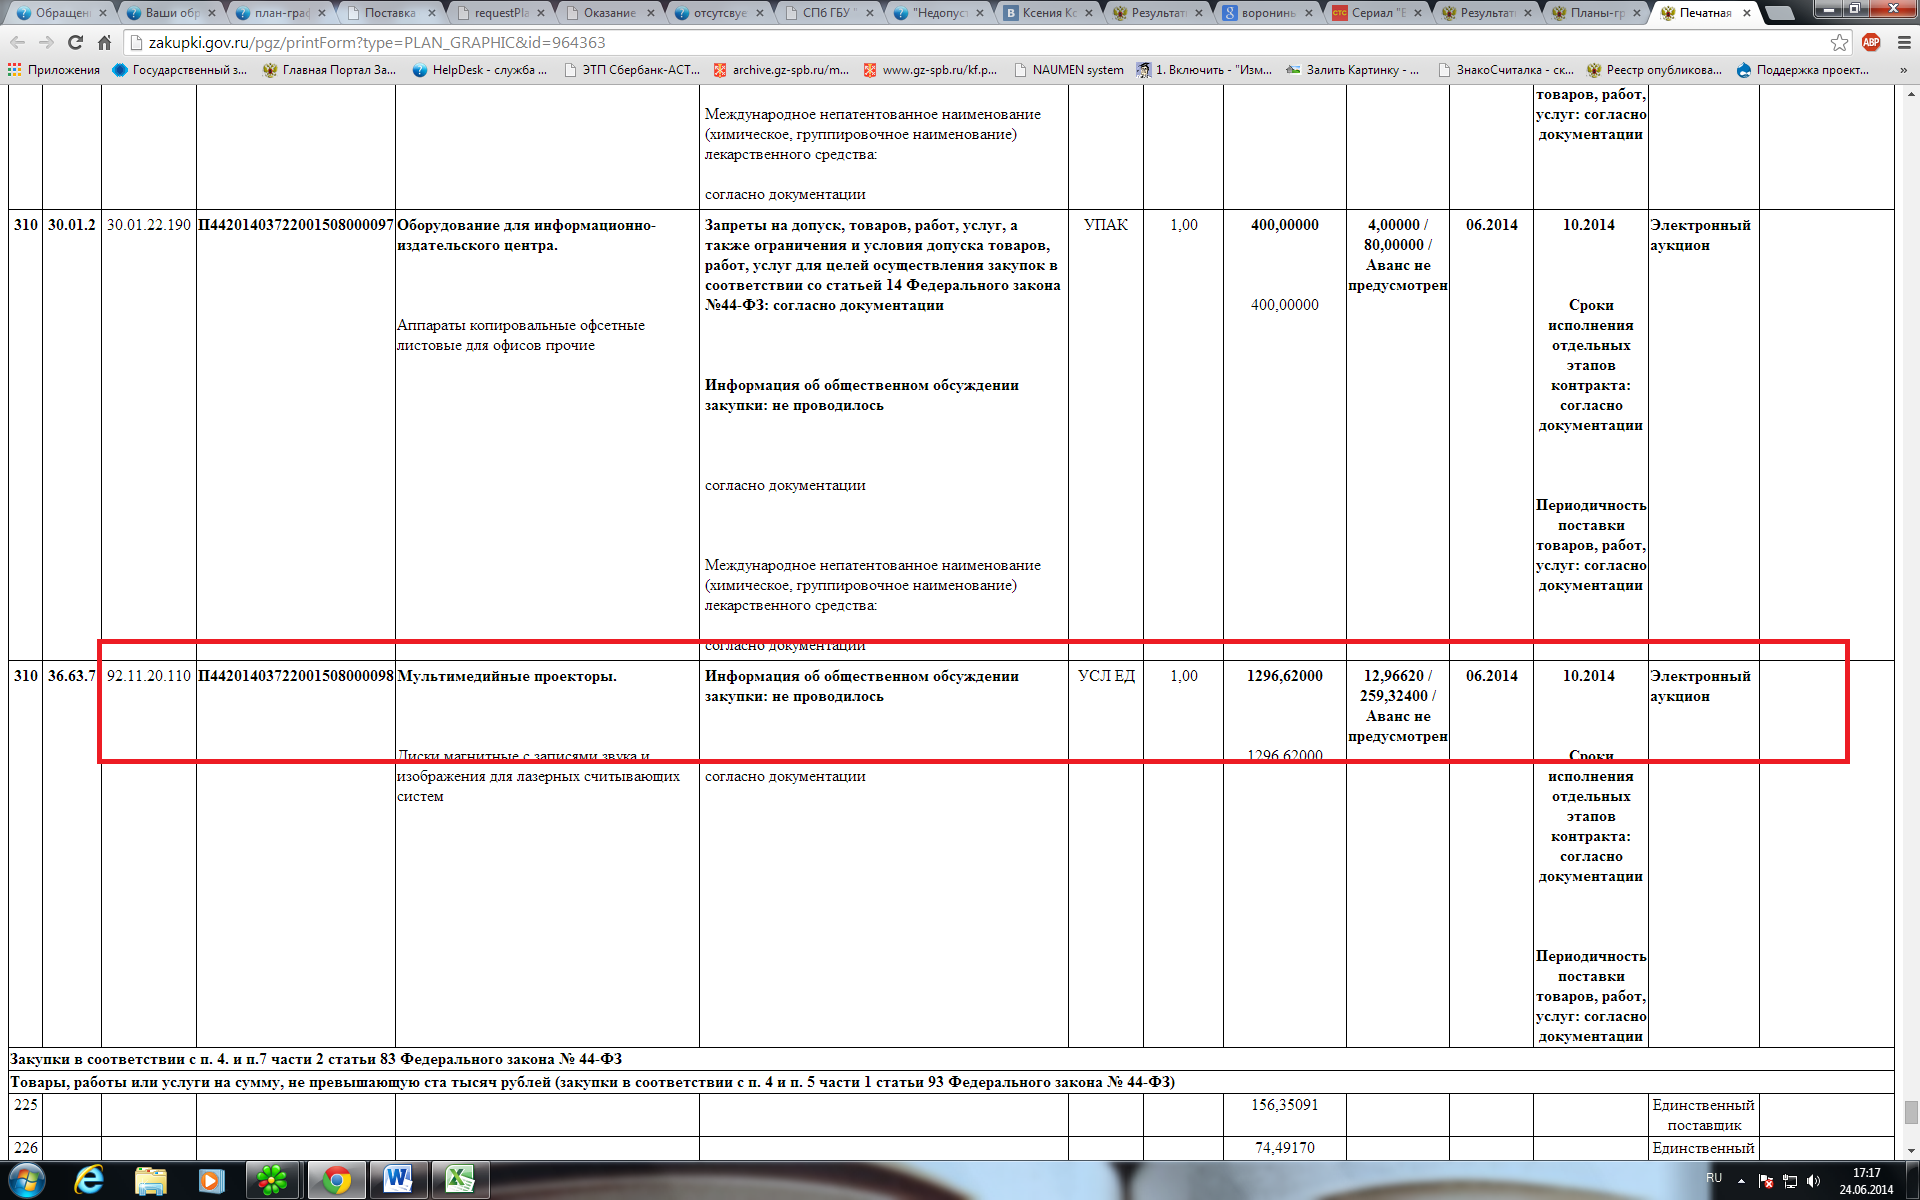1920x1200 pixels.
Task: Show more bookmarks with the chevron
Action: [x=1903, y=70]
